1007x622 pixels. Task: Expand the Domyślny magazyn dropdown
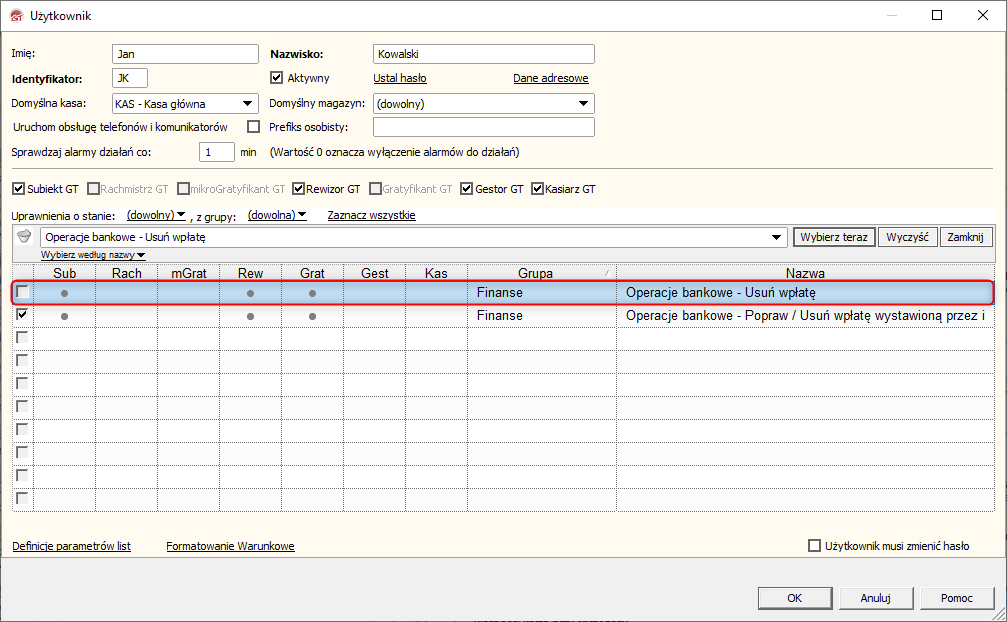[583, 104]
